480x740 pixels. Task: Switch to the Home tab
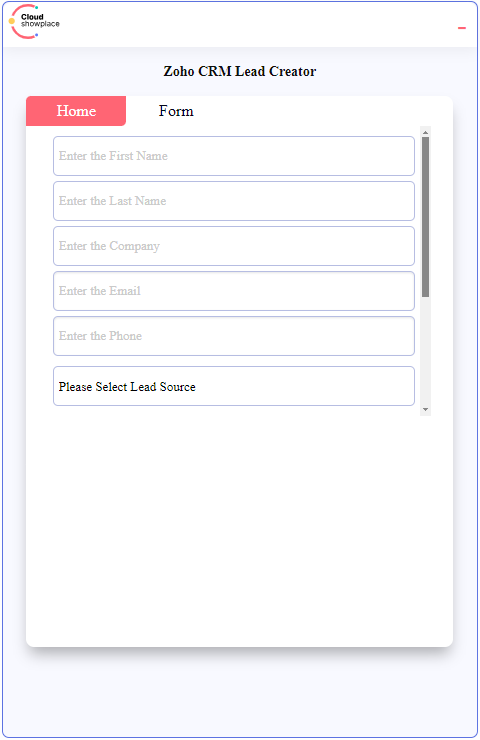76,111
